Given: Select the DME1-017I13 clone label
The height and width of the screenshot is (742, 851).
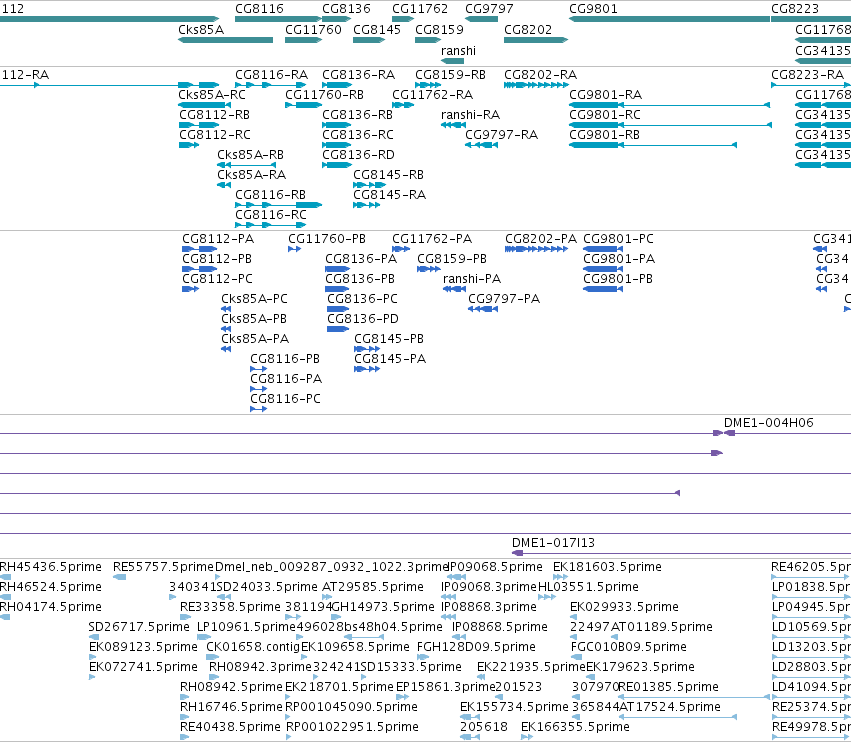Looking at the screenshot, I should [x=553, y=543].
